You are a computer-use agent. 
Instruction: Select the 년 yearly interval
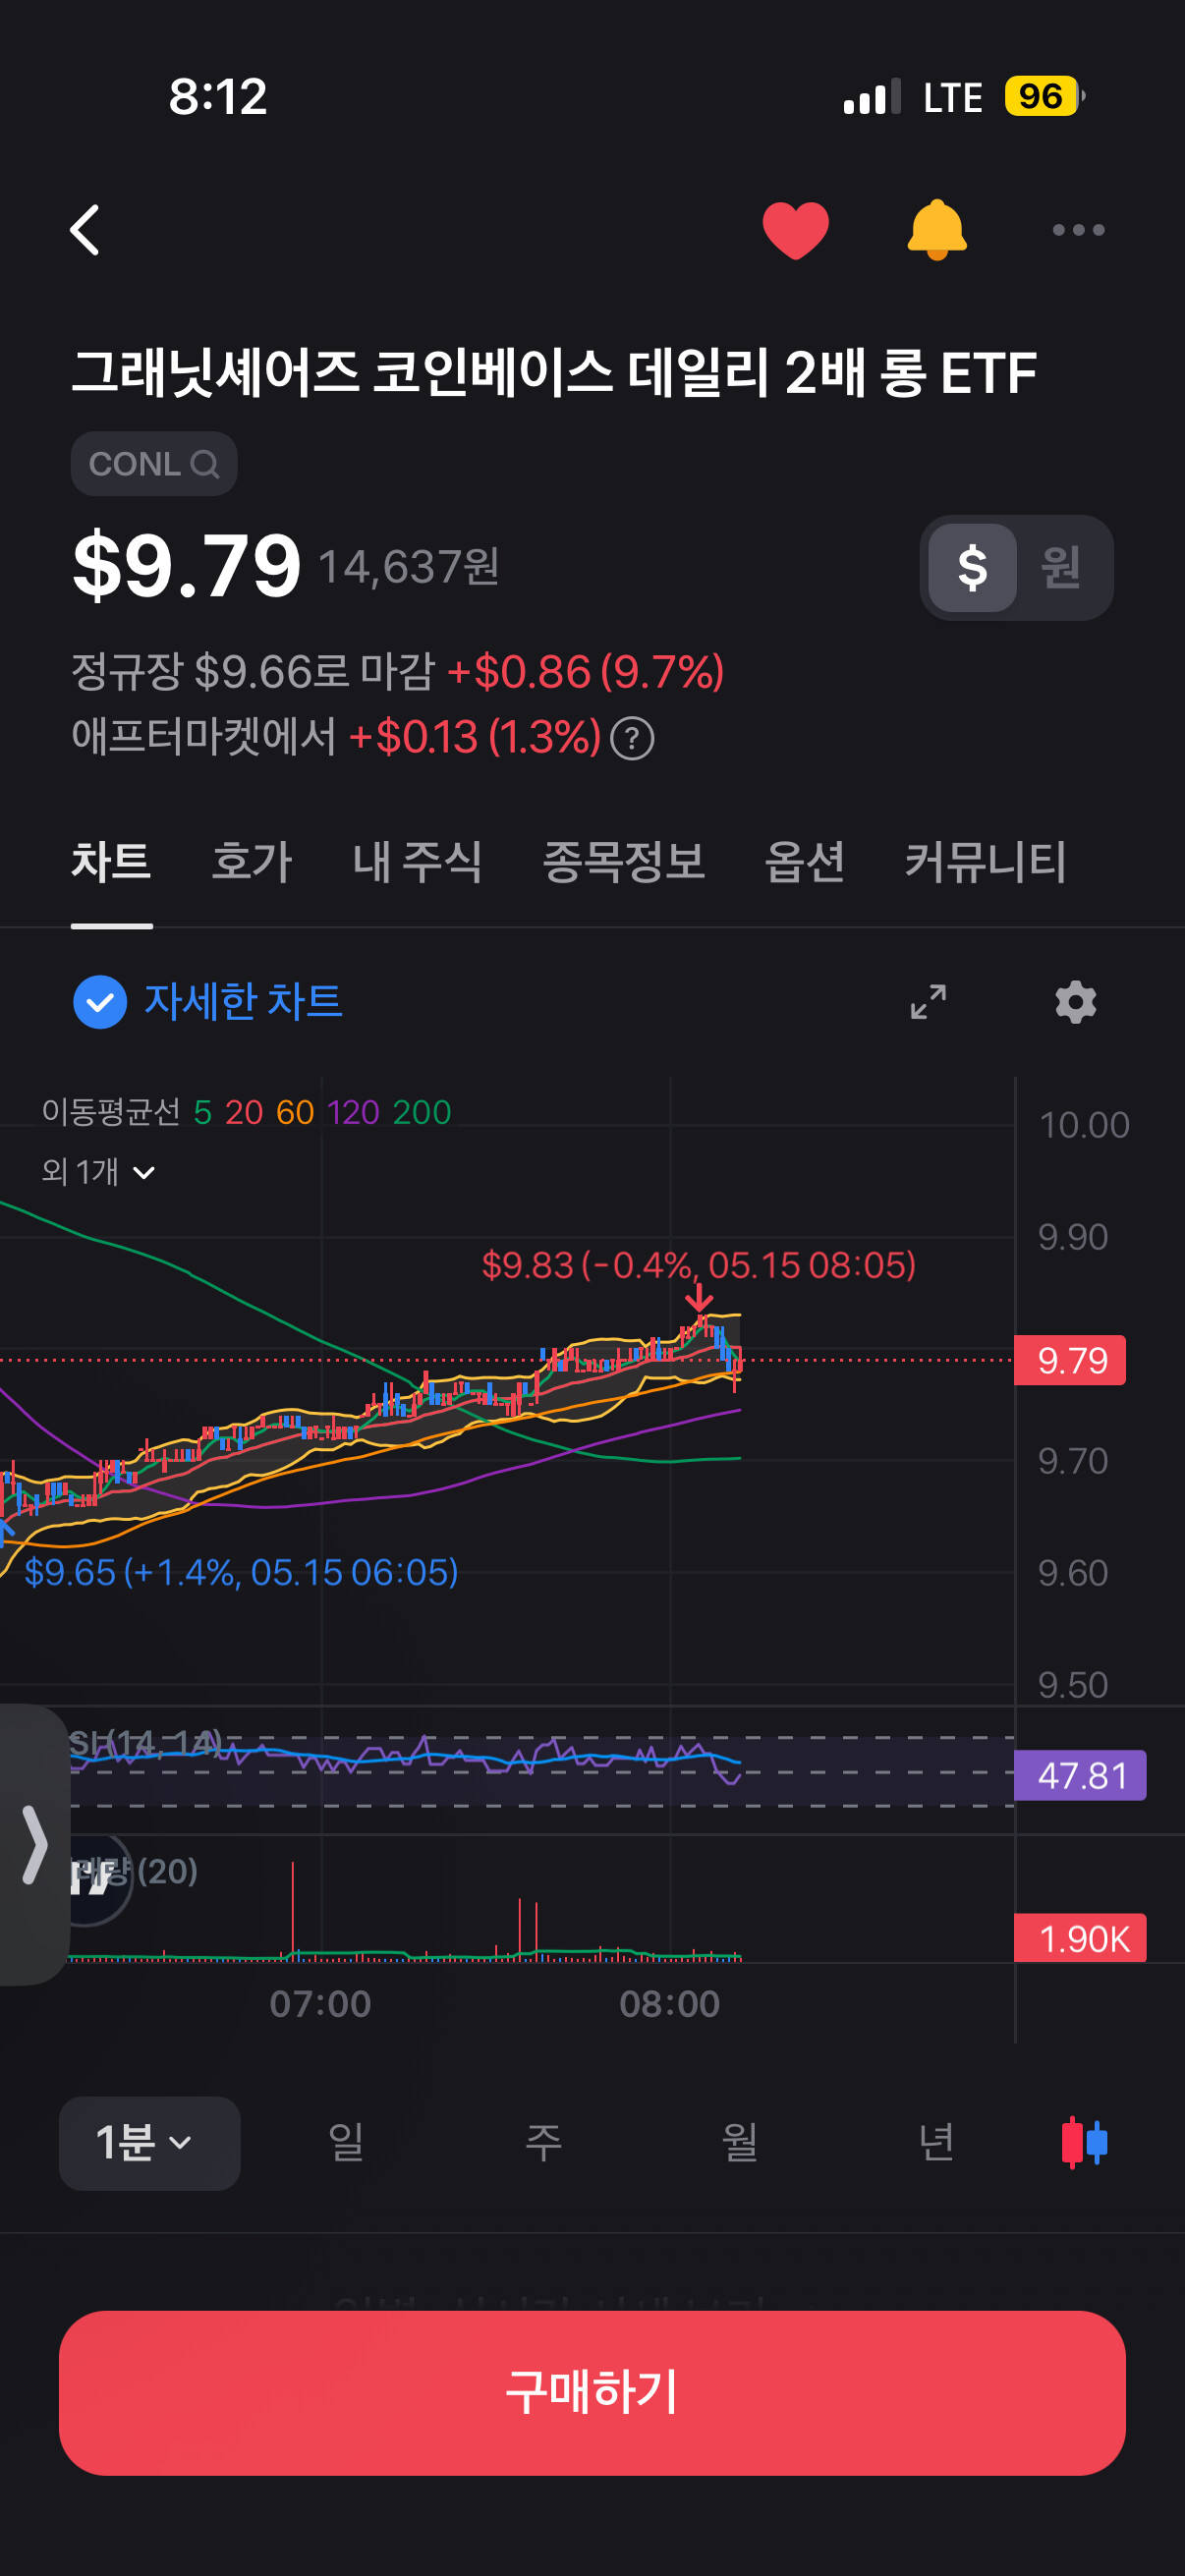tap(937, 2143)
